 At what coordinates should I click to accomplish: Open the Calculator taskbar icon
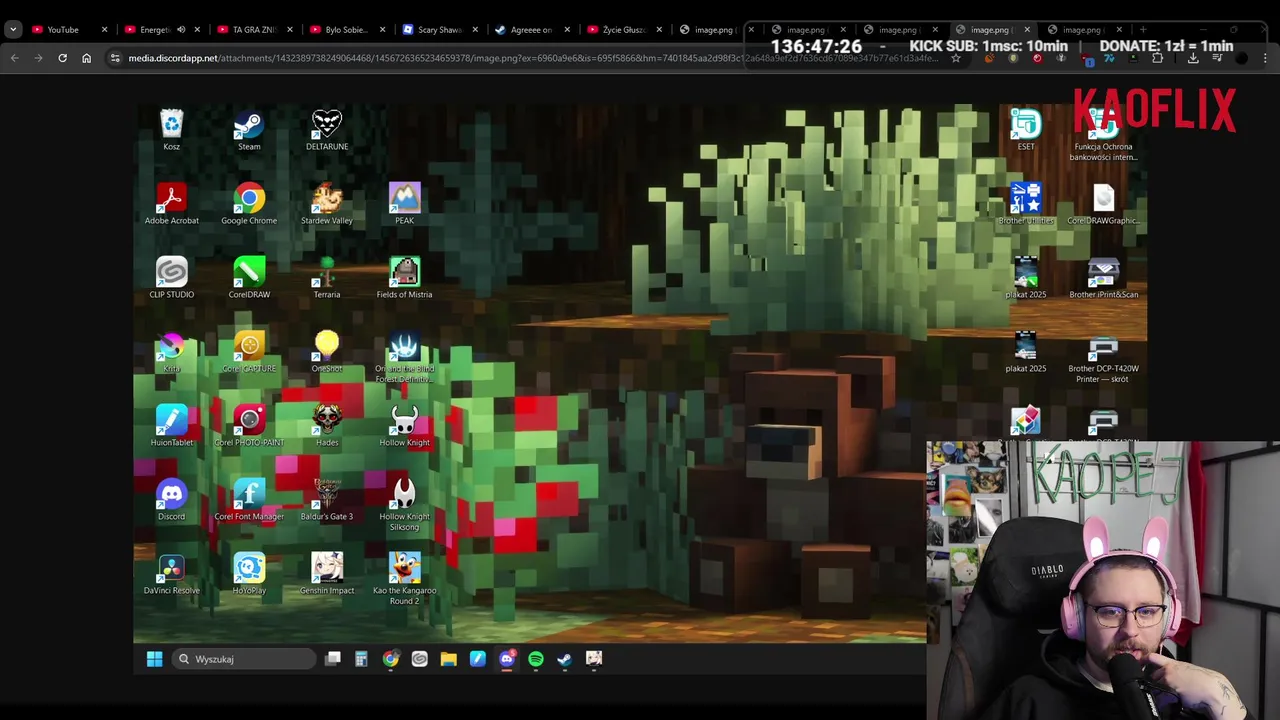click(x=361, y=659)
